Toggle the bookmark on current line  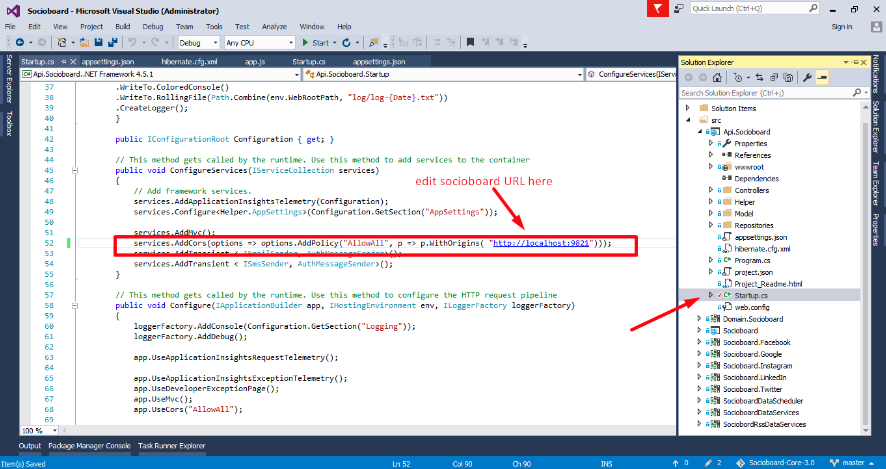pyautogui.click(x=470, y=42)
